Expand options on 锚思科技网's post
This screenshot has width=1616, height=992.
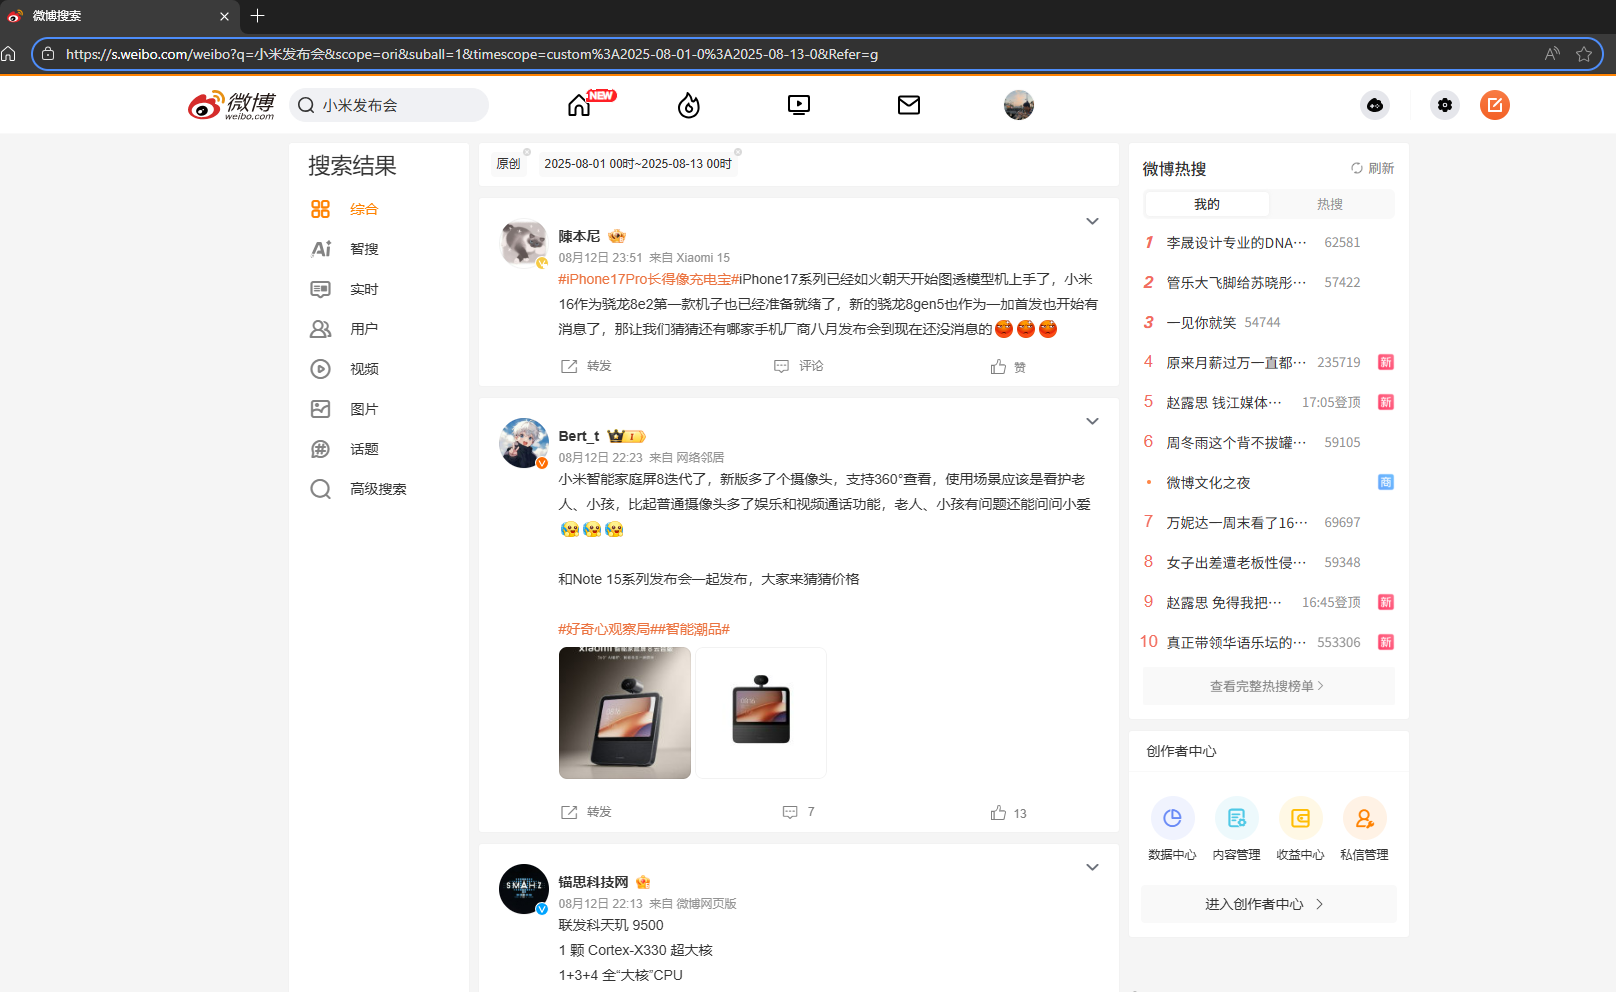1092,867
